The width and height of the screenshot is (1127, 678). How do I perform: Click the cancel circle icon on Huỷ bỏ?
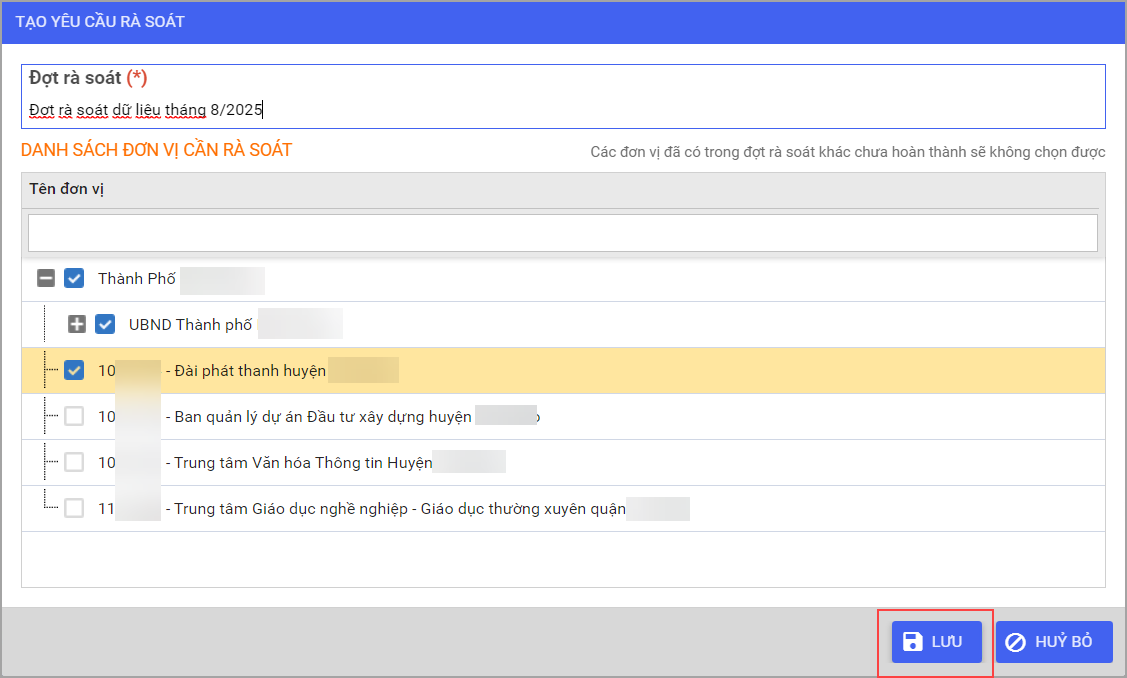pos(1015,642)
